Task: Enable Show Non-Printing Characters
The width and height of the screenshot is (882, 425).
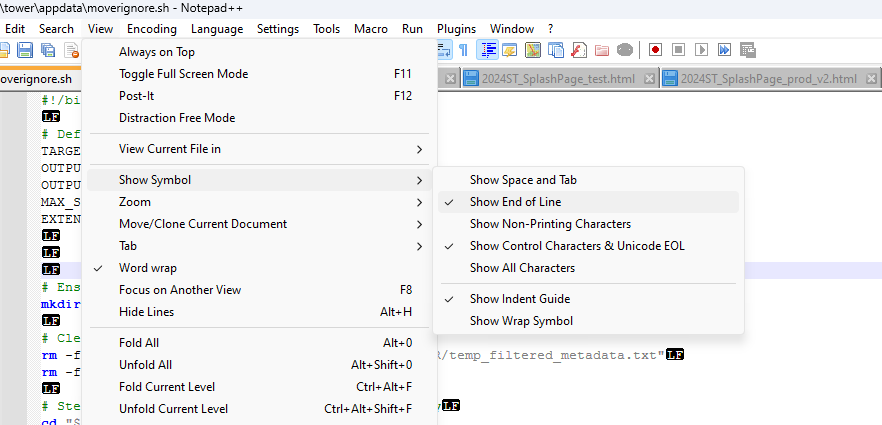Action: 588,224
